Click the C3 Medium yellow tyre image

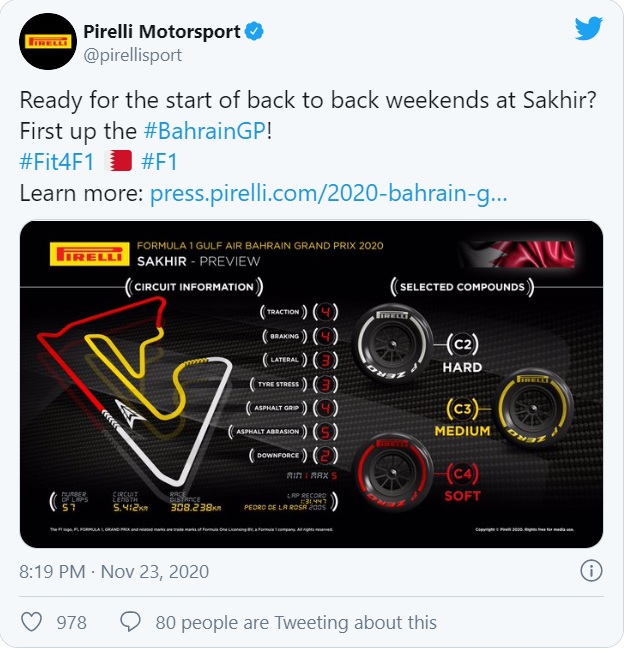tap(533, 408)
